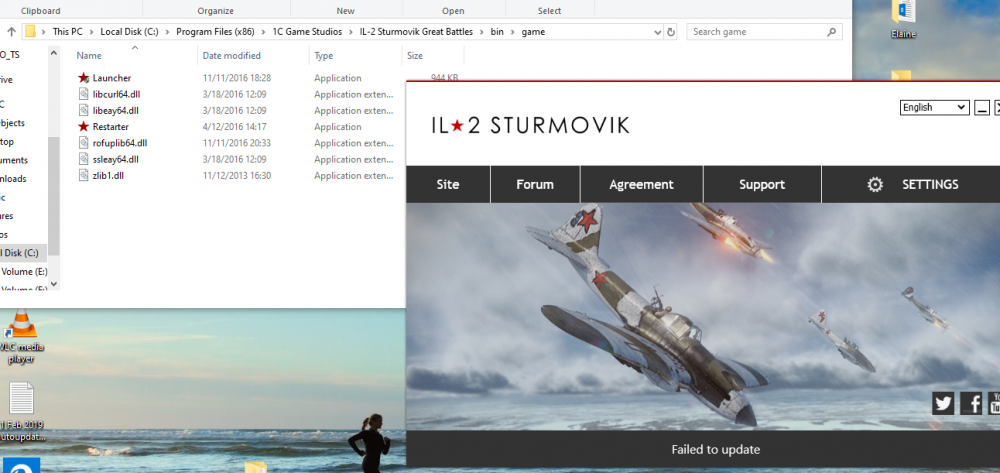
Task: Open the English language dropdown
Action: tap(934, 108)
